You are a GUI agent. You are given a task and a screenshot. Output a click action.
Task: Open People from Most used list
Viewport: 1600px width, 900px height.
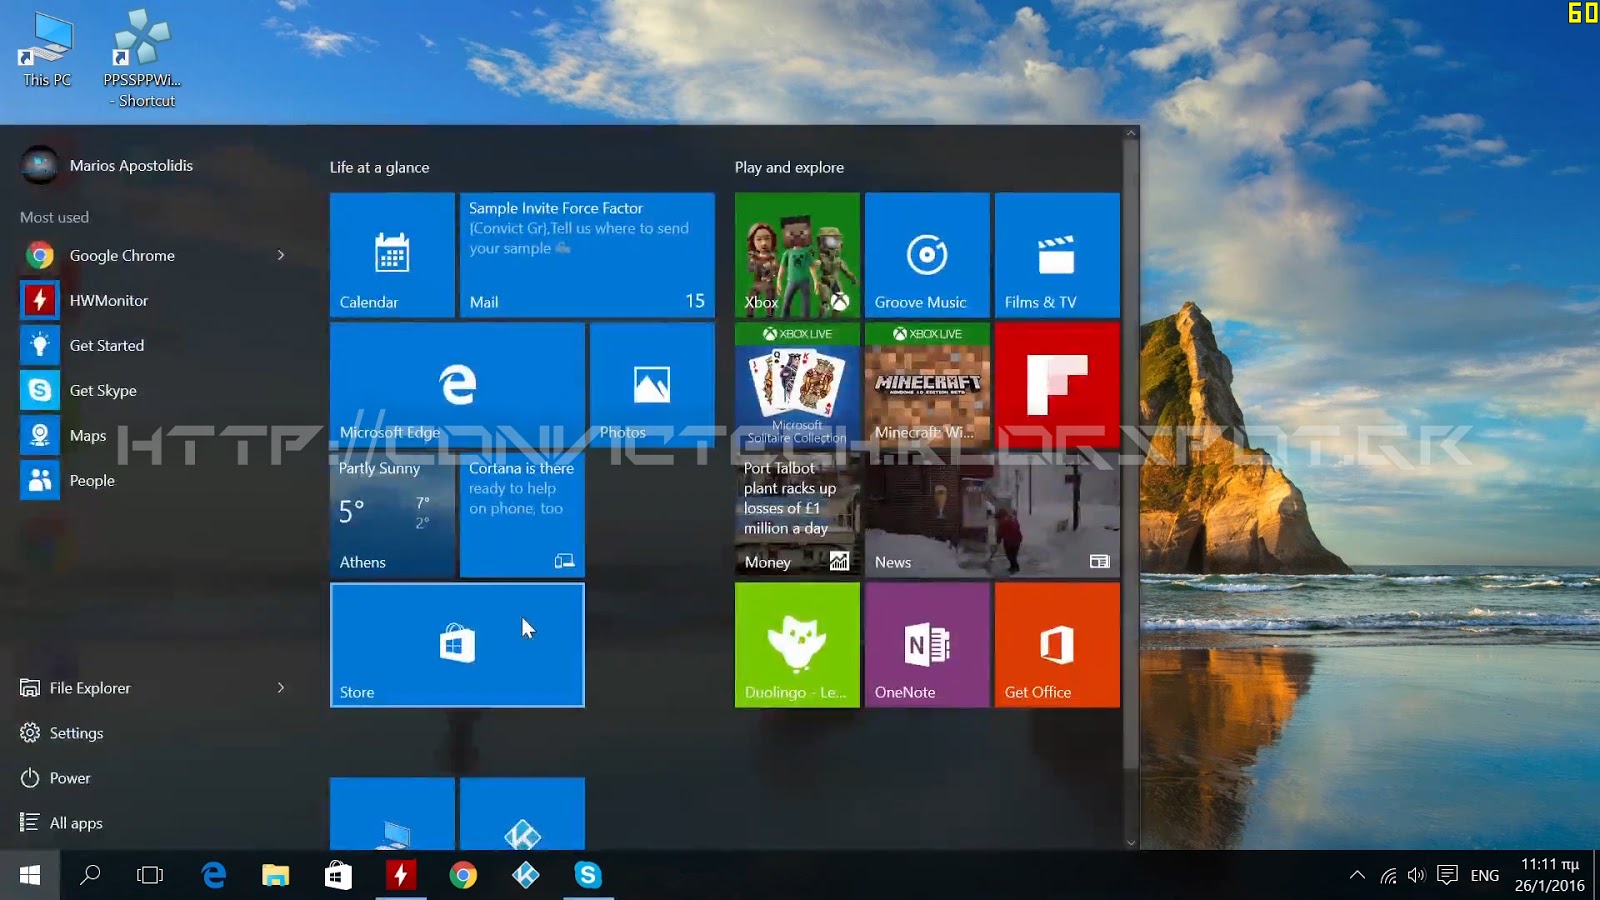pyautogui.click(x=155, y=480)
